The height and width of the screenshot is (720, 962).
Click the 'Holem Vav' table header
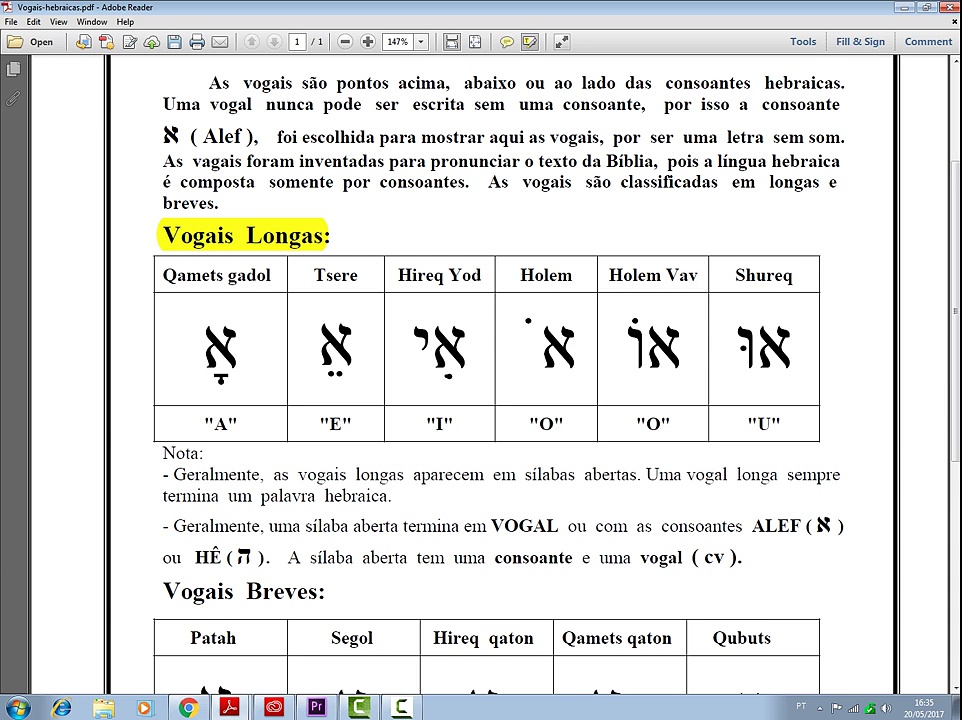point(653,275)
